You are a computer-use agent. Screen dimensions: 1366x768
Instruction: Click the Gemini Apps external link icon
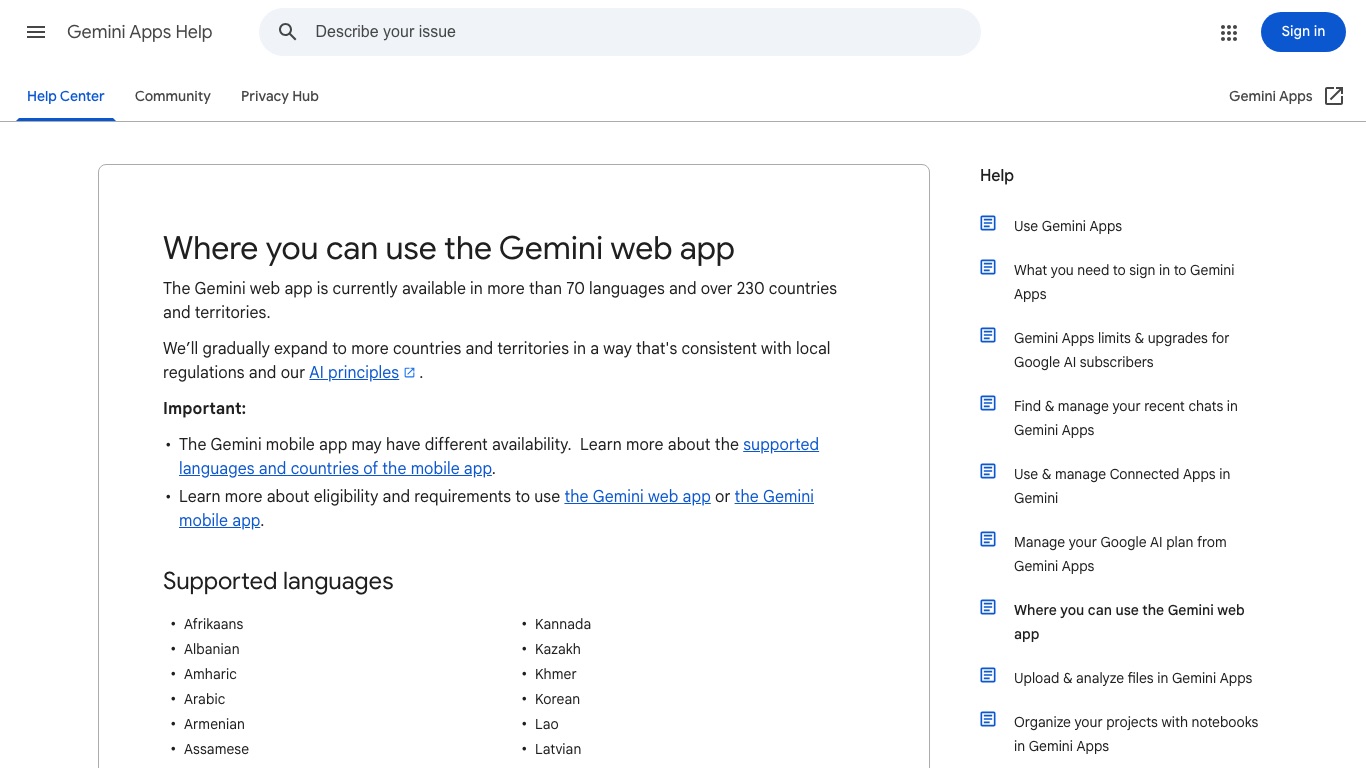click(1334, 96)
